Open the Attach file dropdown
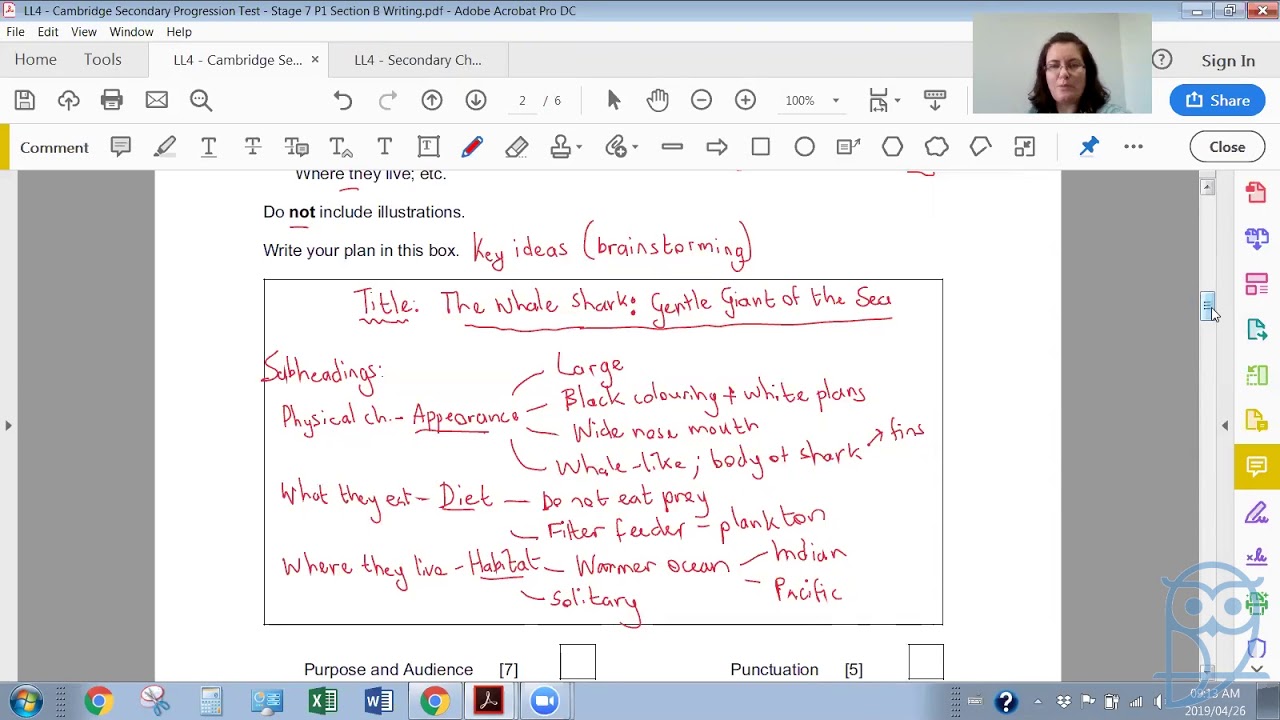 point(621,147)
